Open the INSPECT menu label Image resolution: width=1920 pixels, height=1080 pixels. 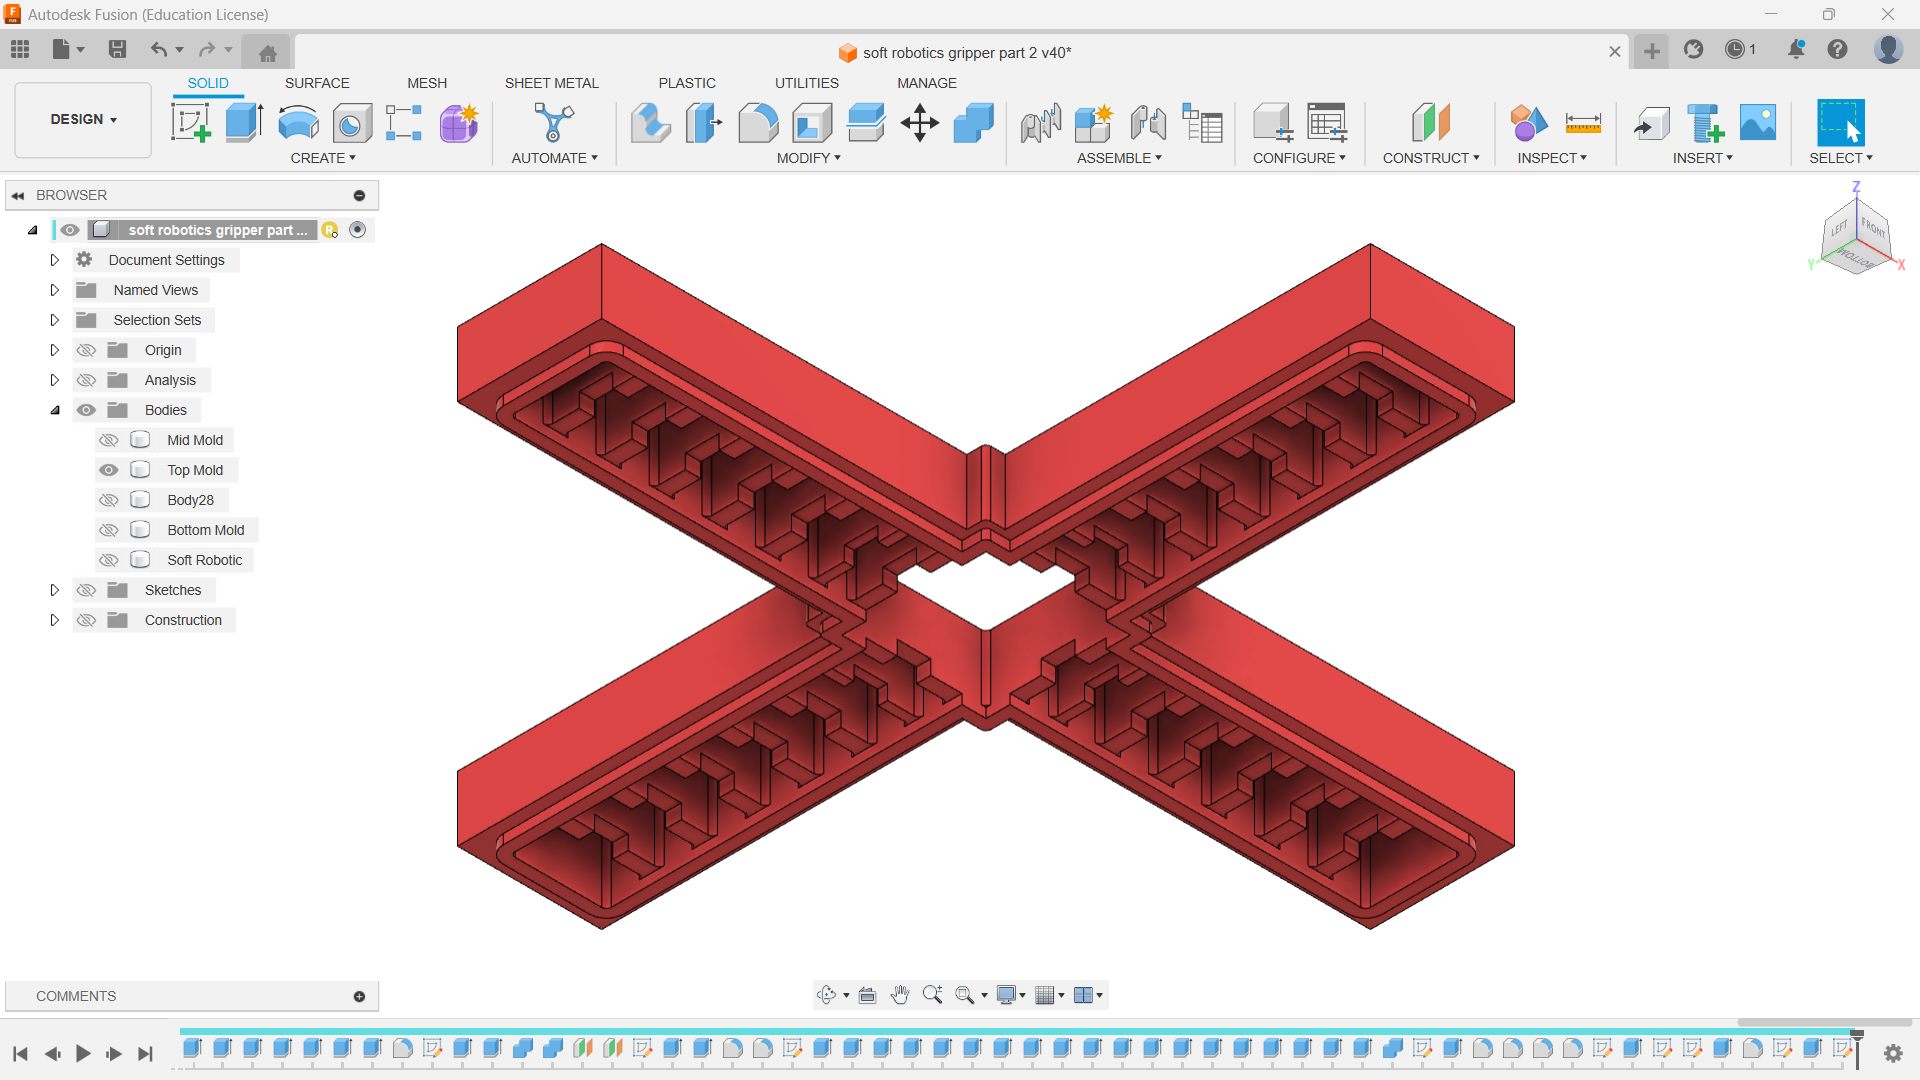pos(1551,158)
